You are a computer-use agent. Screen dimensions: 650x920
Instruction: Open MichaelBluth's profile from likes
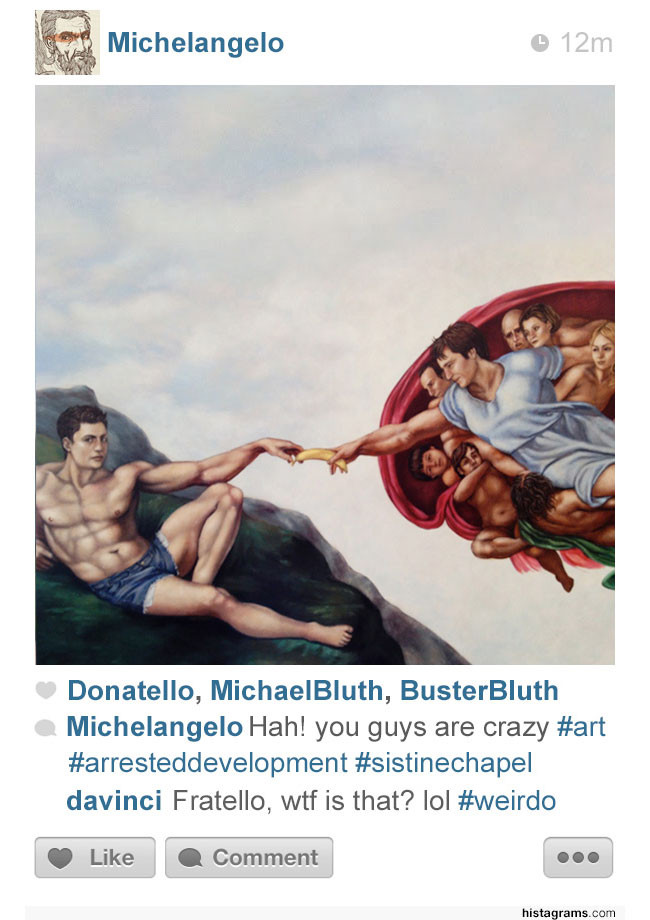297,691
